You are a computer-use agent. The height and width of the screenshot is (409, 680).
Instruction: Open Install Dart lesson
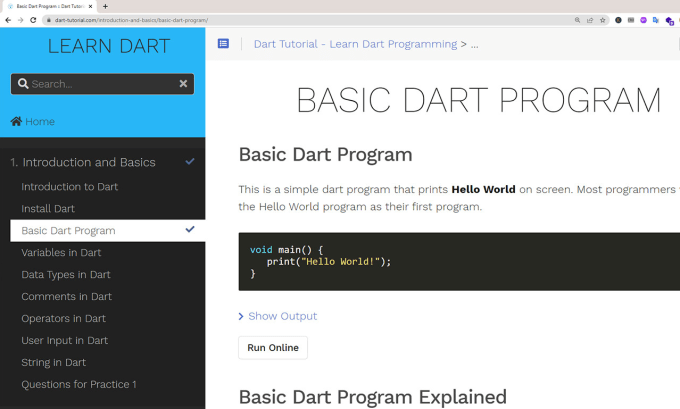tap(48, 209)
